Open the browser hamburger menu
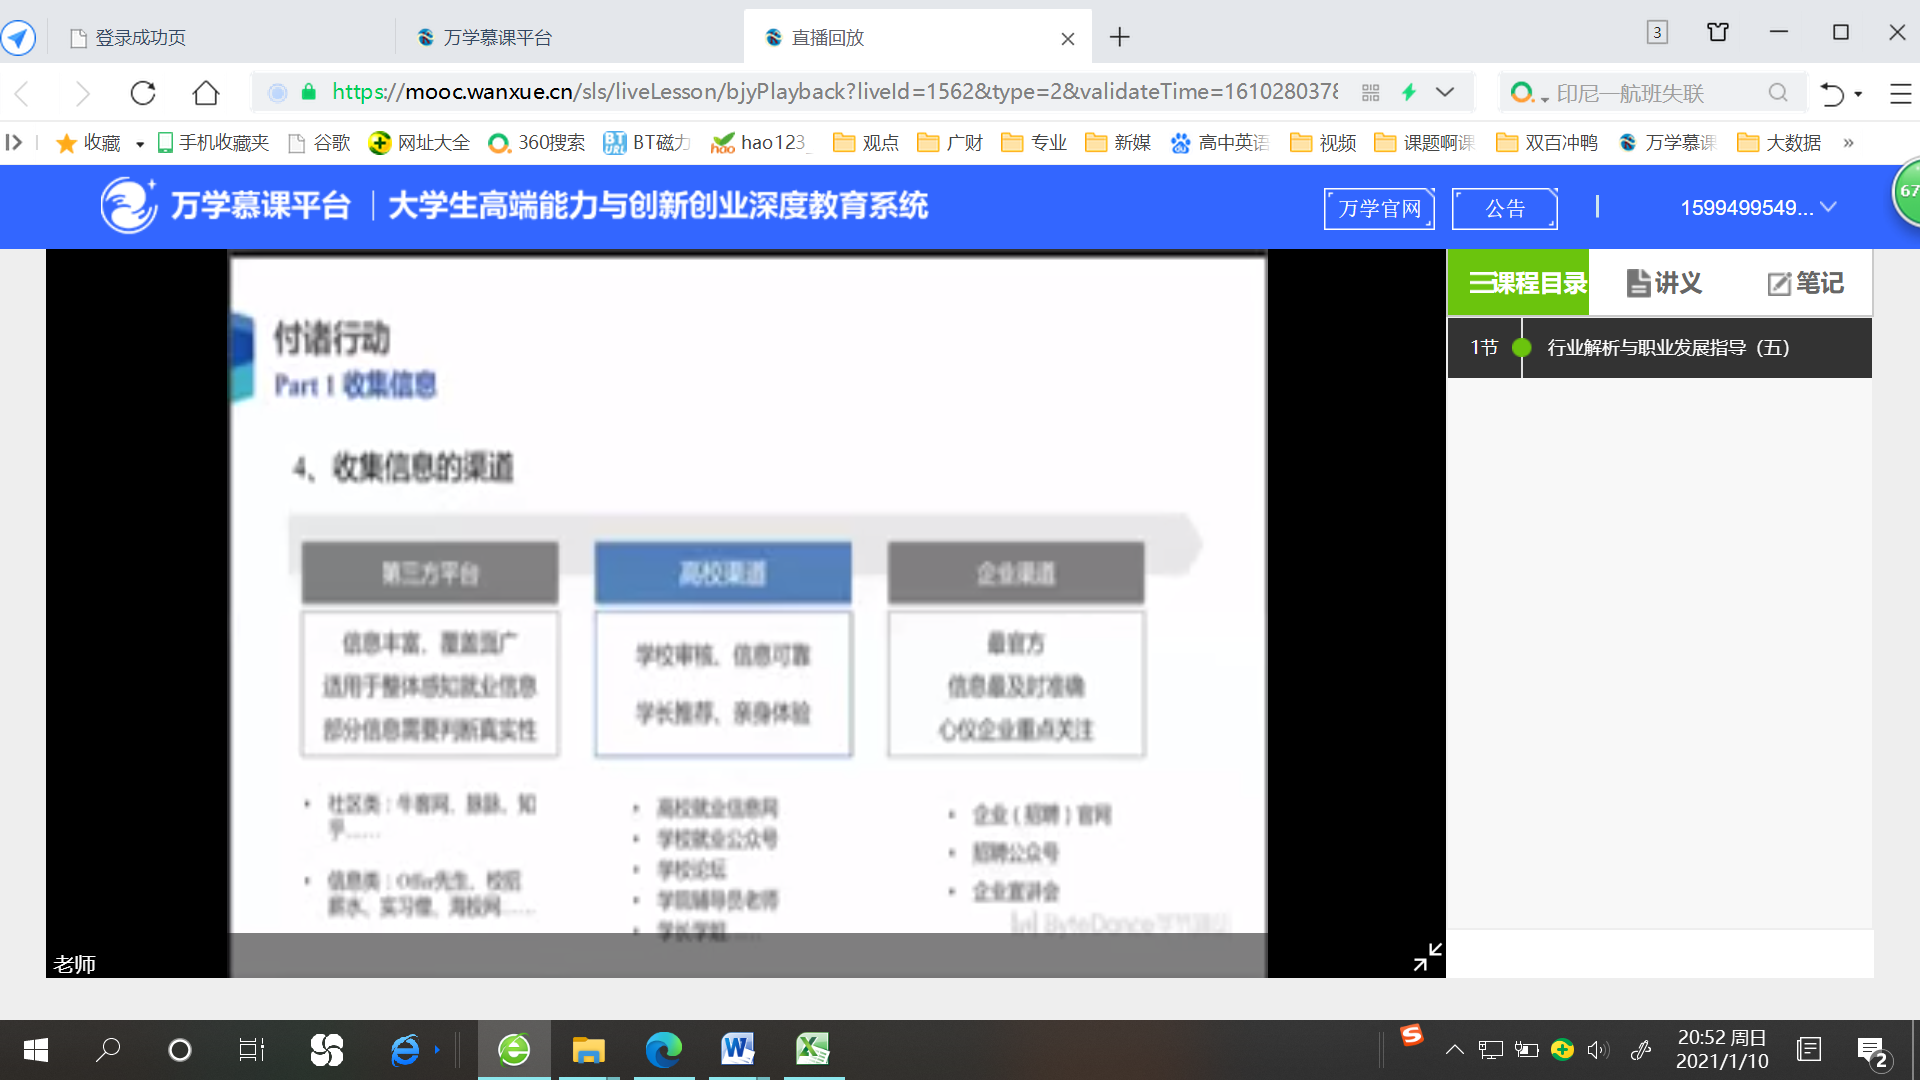This screenshot has width=1920, height=1080. [x=1900, y=93]
